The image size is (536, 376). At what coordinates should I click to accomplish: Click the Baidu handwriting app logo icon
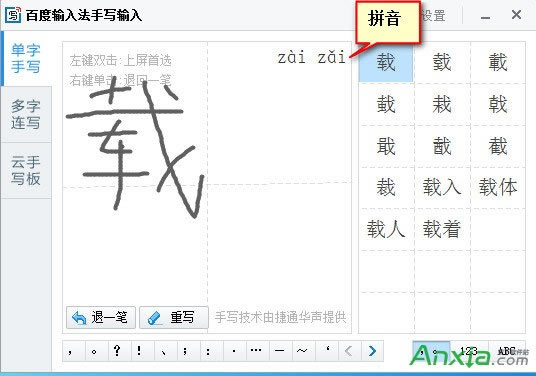point(13,15)
